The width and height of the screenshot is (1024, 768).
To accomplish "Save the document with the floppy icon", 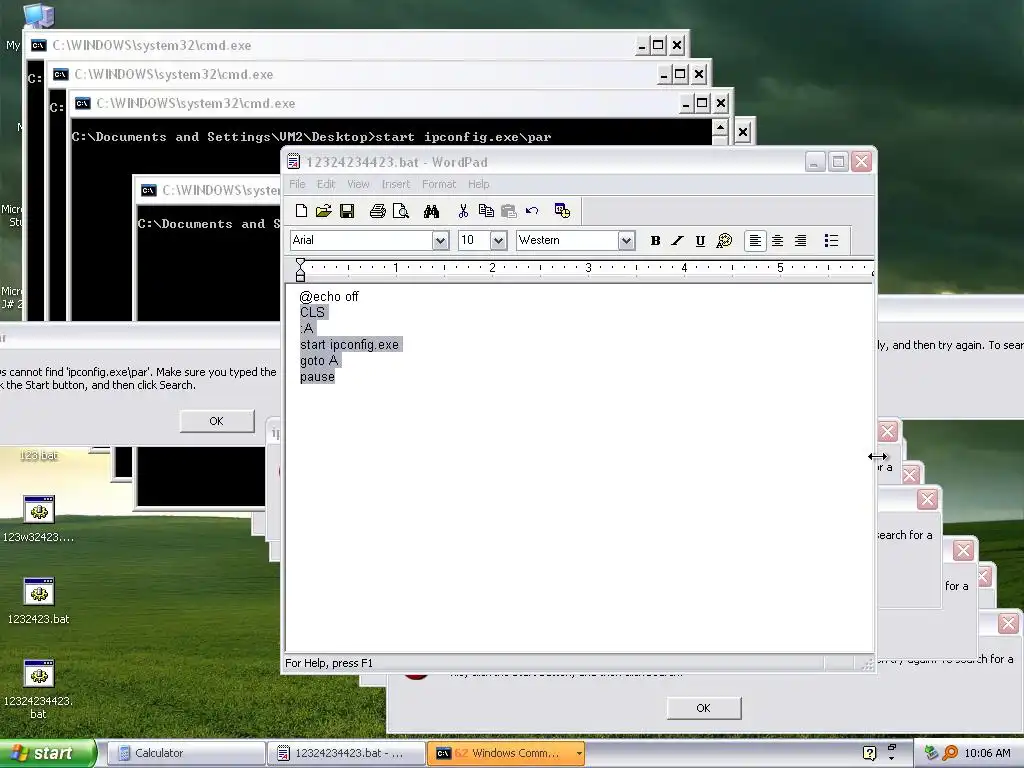I will (x=347, y=211).
